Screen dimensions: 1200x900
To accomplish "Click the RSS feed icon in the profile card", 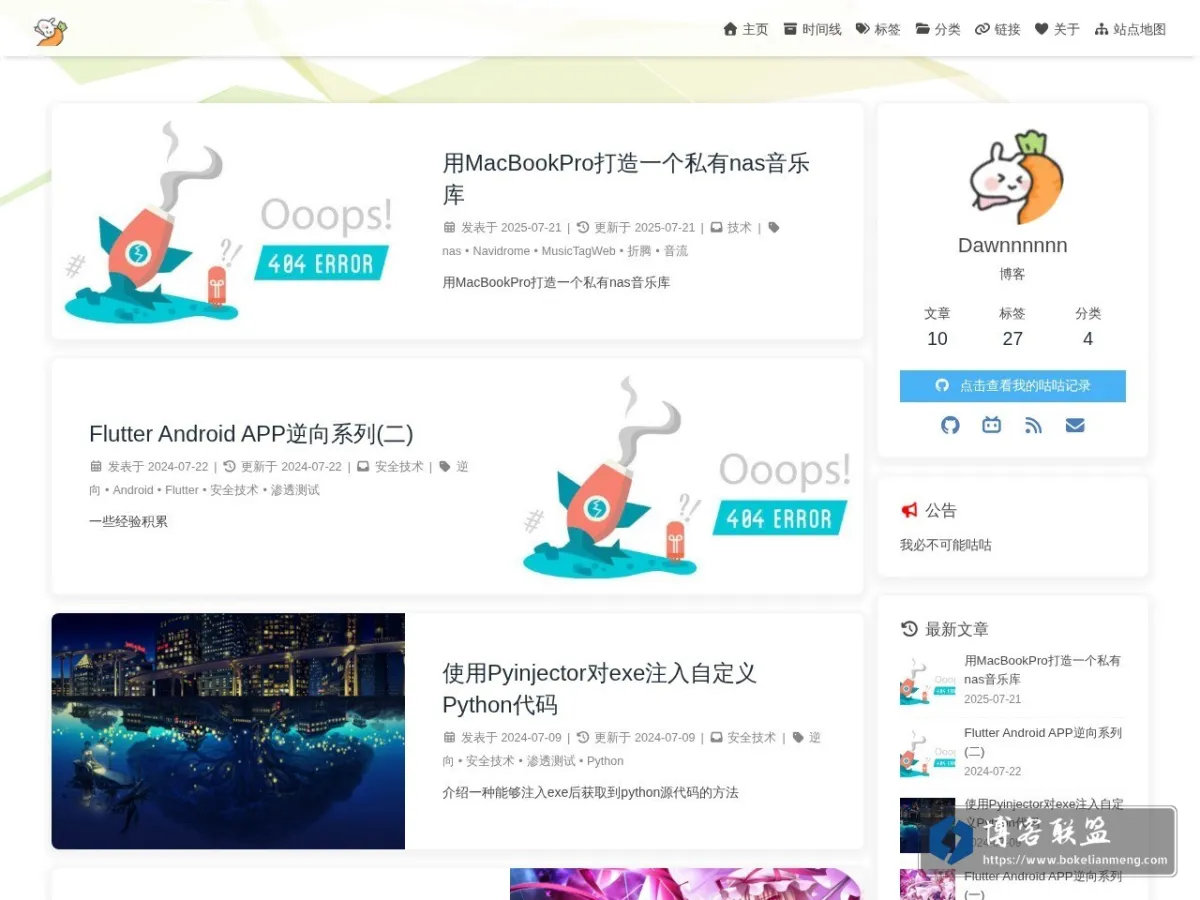I will pos(1033,425).
